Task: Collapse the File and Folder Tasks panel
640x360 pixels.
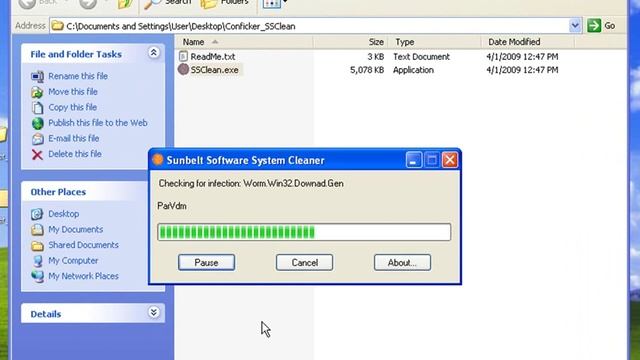Action: tap(153, 53)
